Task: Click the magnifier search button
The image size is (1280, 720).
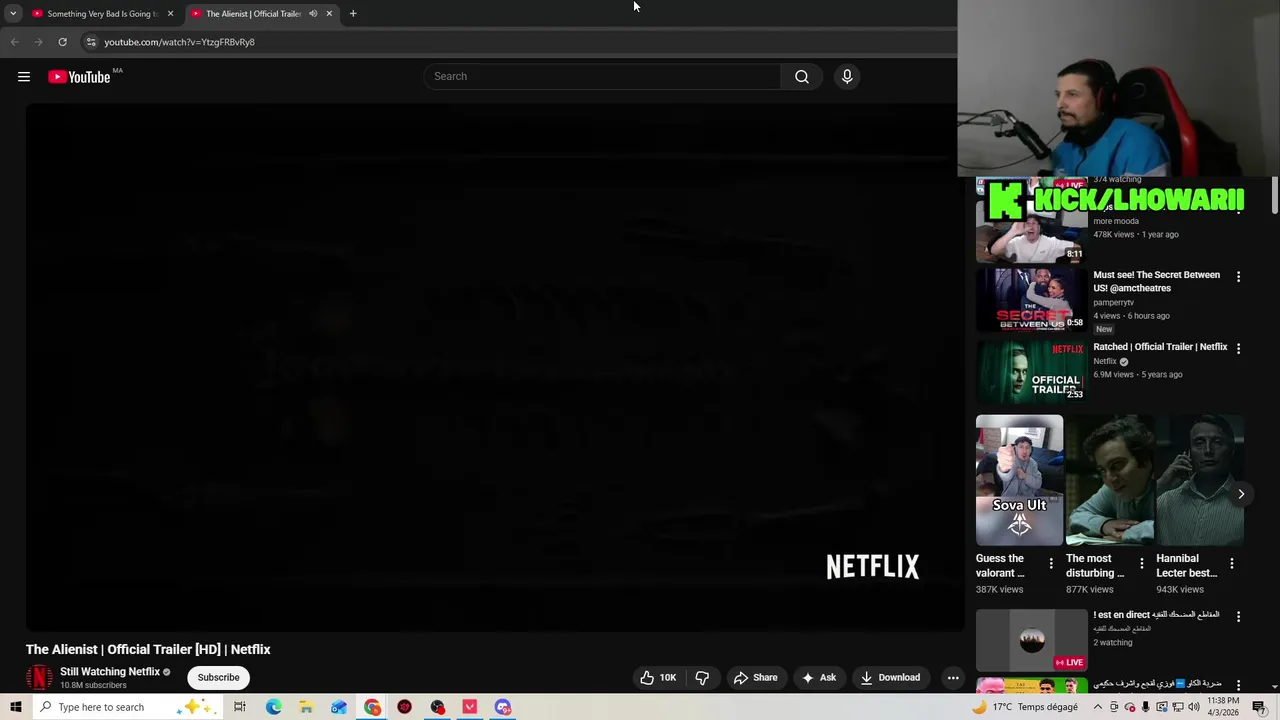Action: (x=802, y=76)
